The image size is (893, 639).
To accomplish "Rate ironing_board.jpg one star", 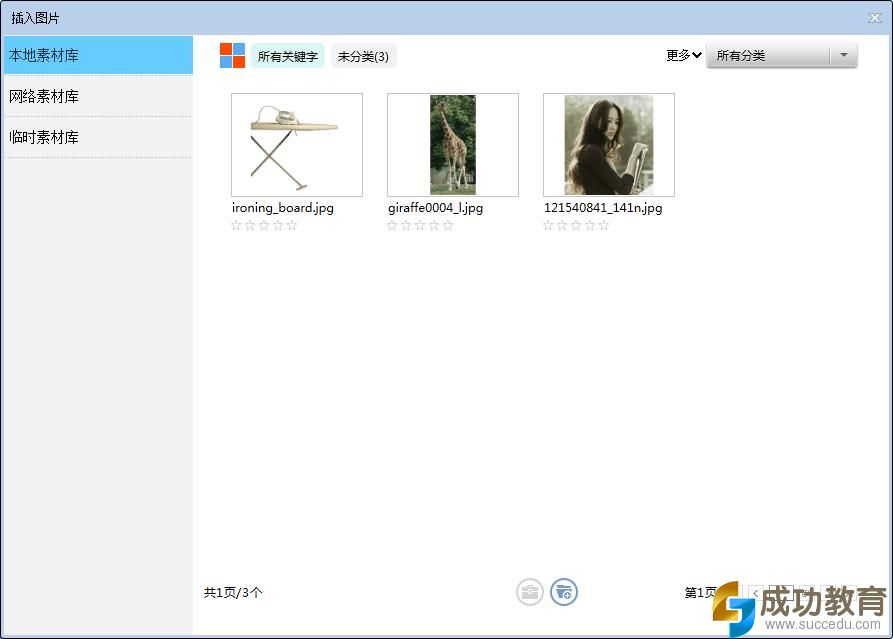I will click(x=236, y=226).
